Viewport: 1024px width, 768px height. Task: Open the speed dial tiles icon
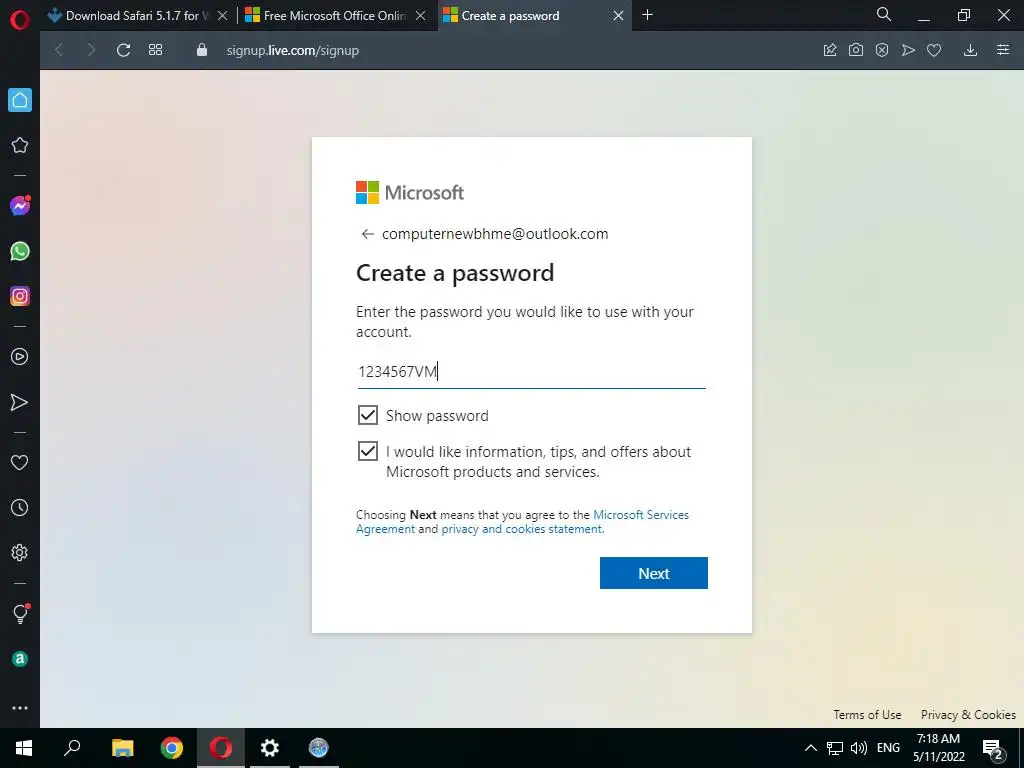155,50
